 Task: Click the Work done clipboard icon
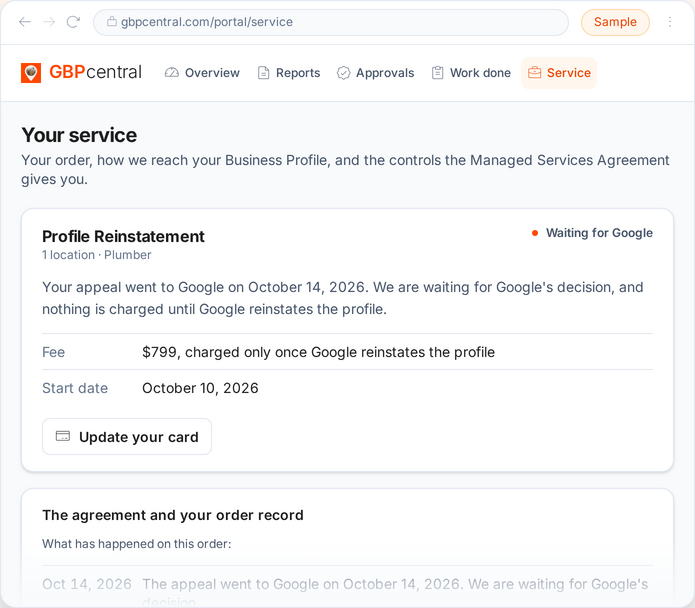pyautogui.click(x=437, y=73)
